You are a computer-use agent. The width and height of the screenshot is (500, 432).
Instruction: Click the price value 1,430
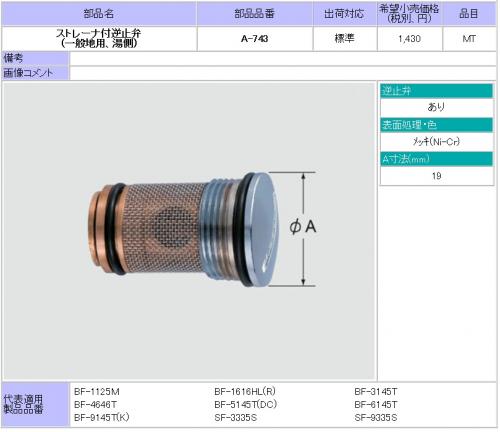[409, 39]
